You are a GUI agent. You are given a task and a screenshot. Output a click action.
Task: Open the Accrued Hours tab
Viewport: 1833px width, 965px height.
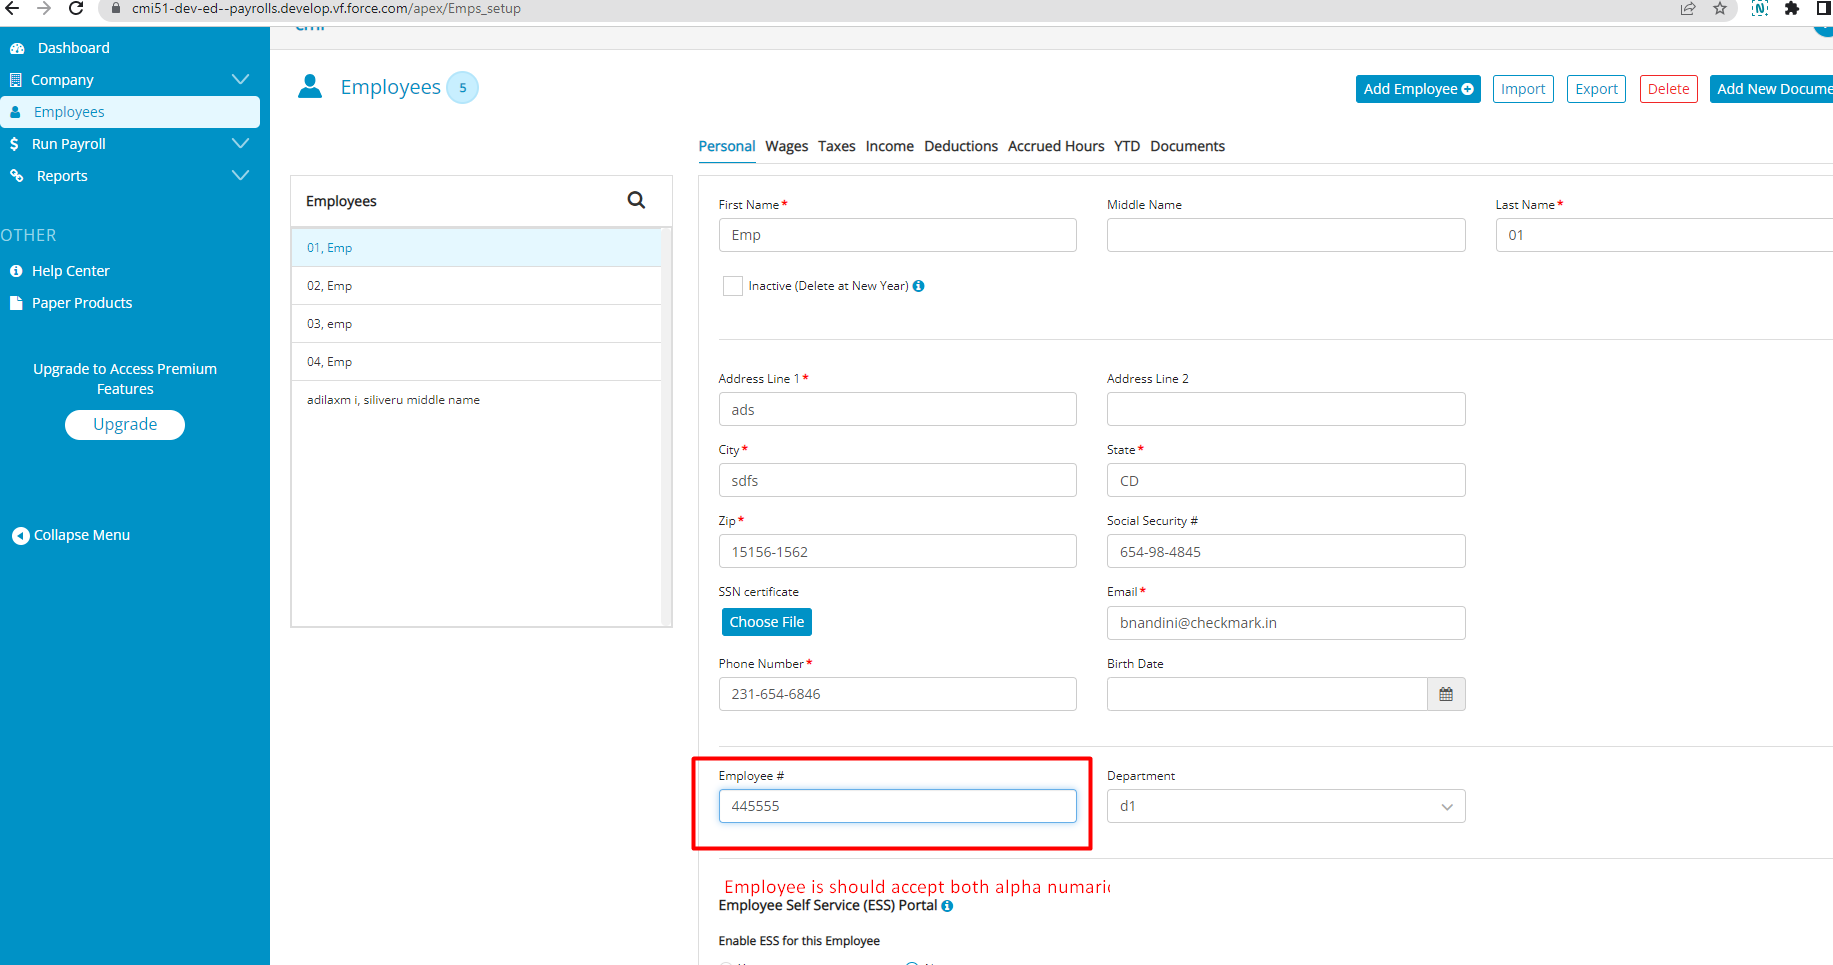point(1056,146)
